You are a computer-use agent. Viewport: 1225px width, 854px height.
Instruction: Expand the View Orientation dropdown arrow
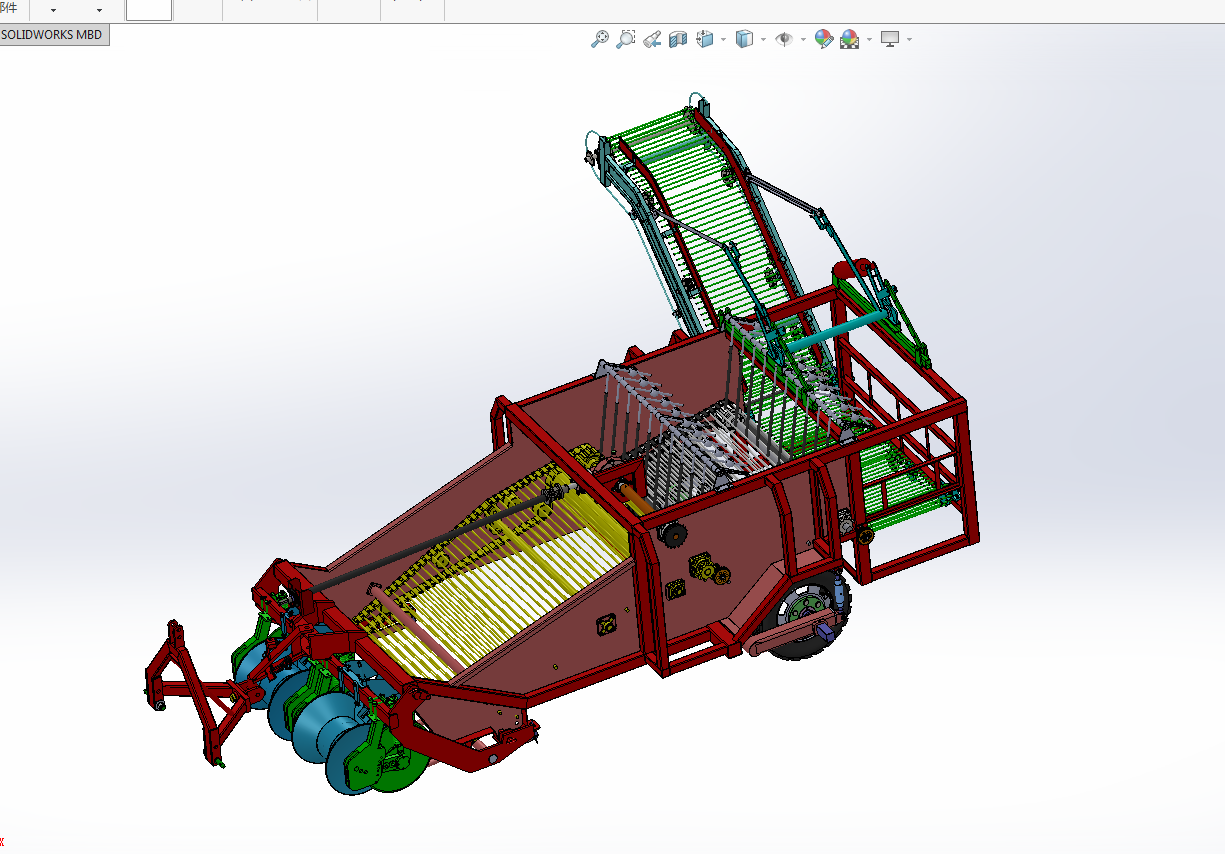pyautogui.click(x=723, y=40)
